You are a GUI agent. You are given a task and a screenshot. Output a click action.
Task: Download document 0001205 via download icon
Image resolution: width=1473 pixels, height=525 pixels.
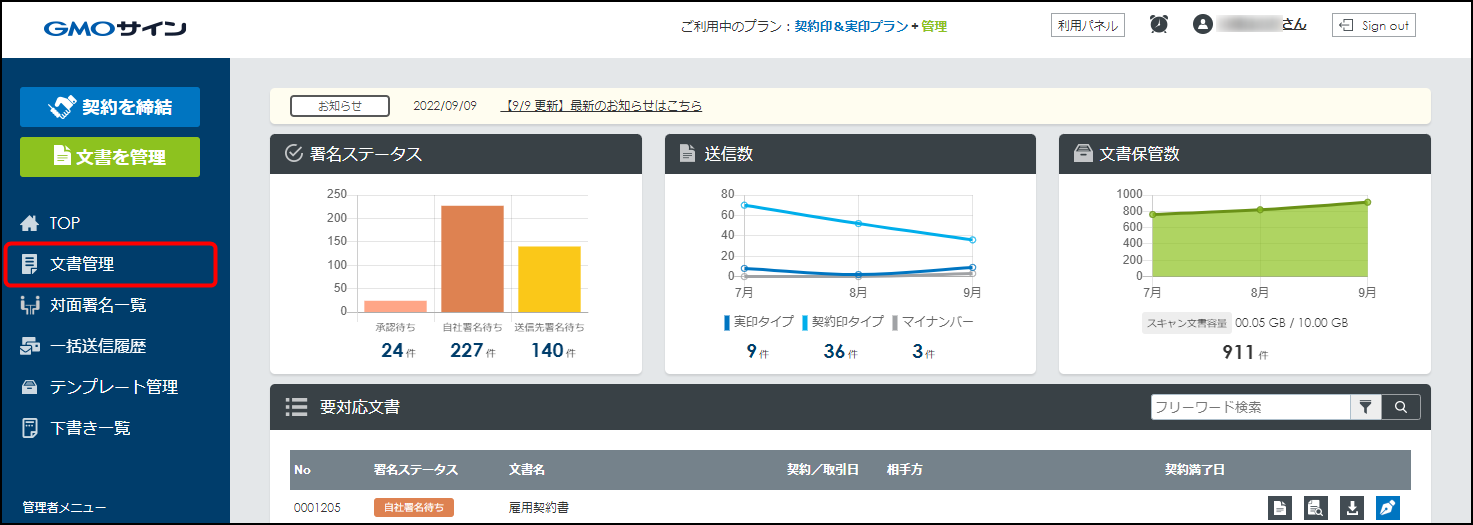coord(1351,508)
